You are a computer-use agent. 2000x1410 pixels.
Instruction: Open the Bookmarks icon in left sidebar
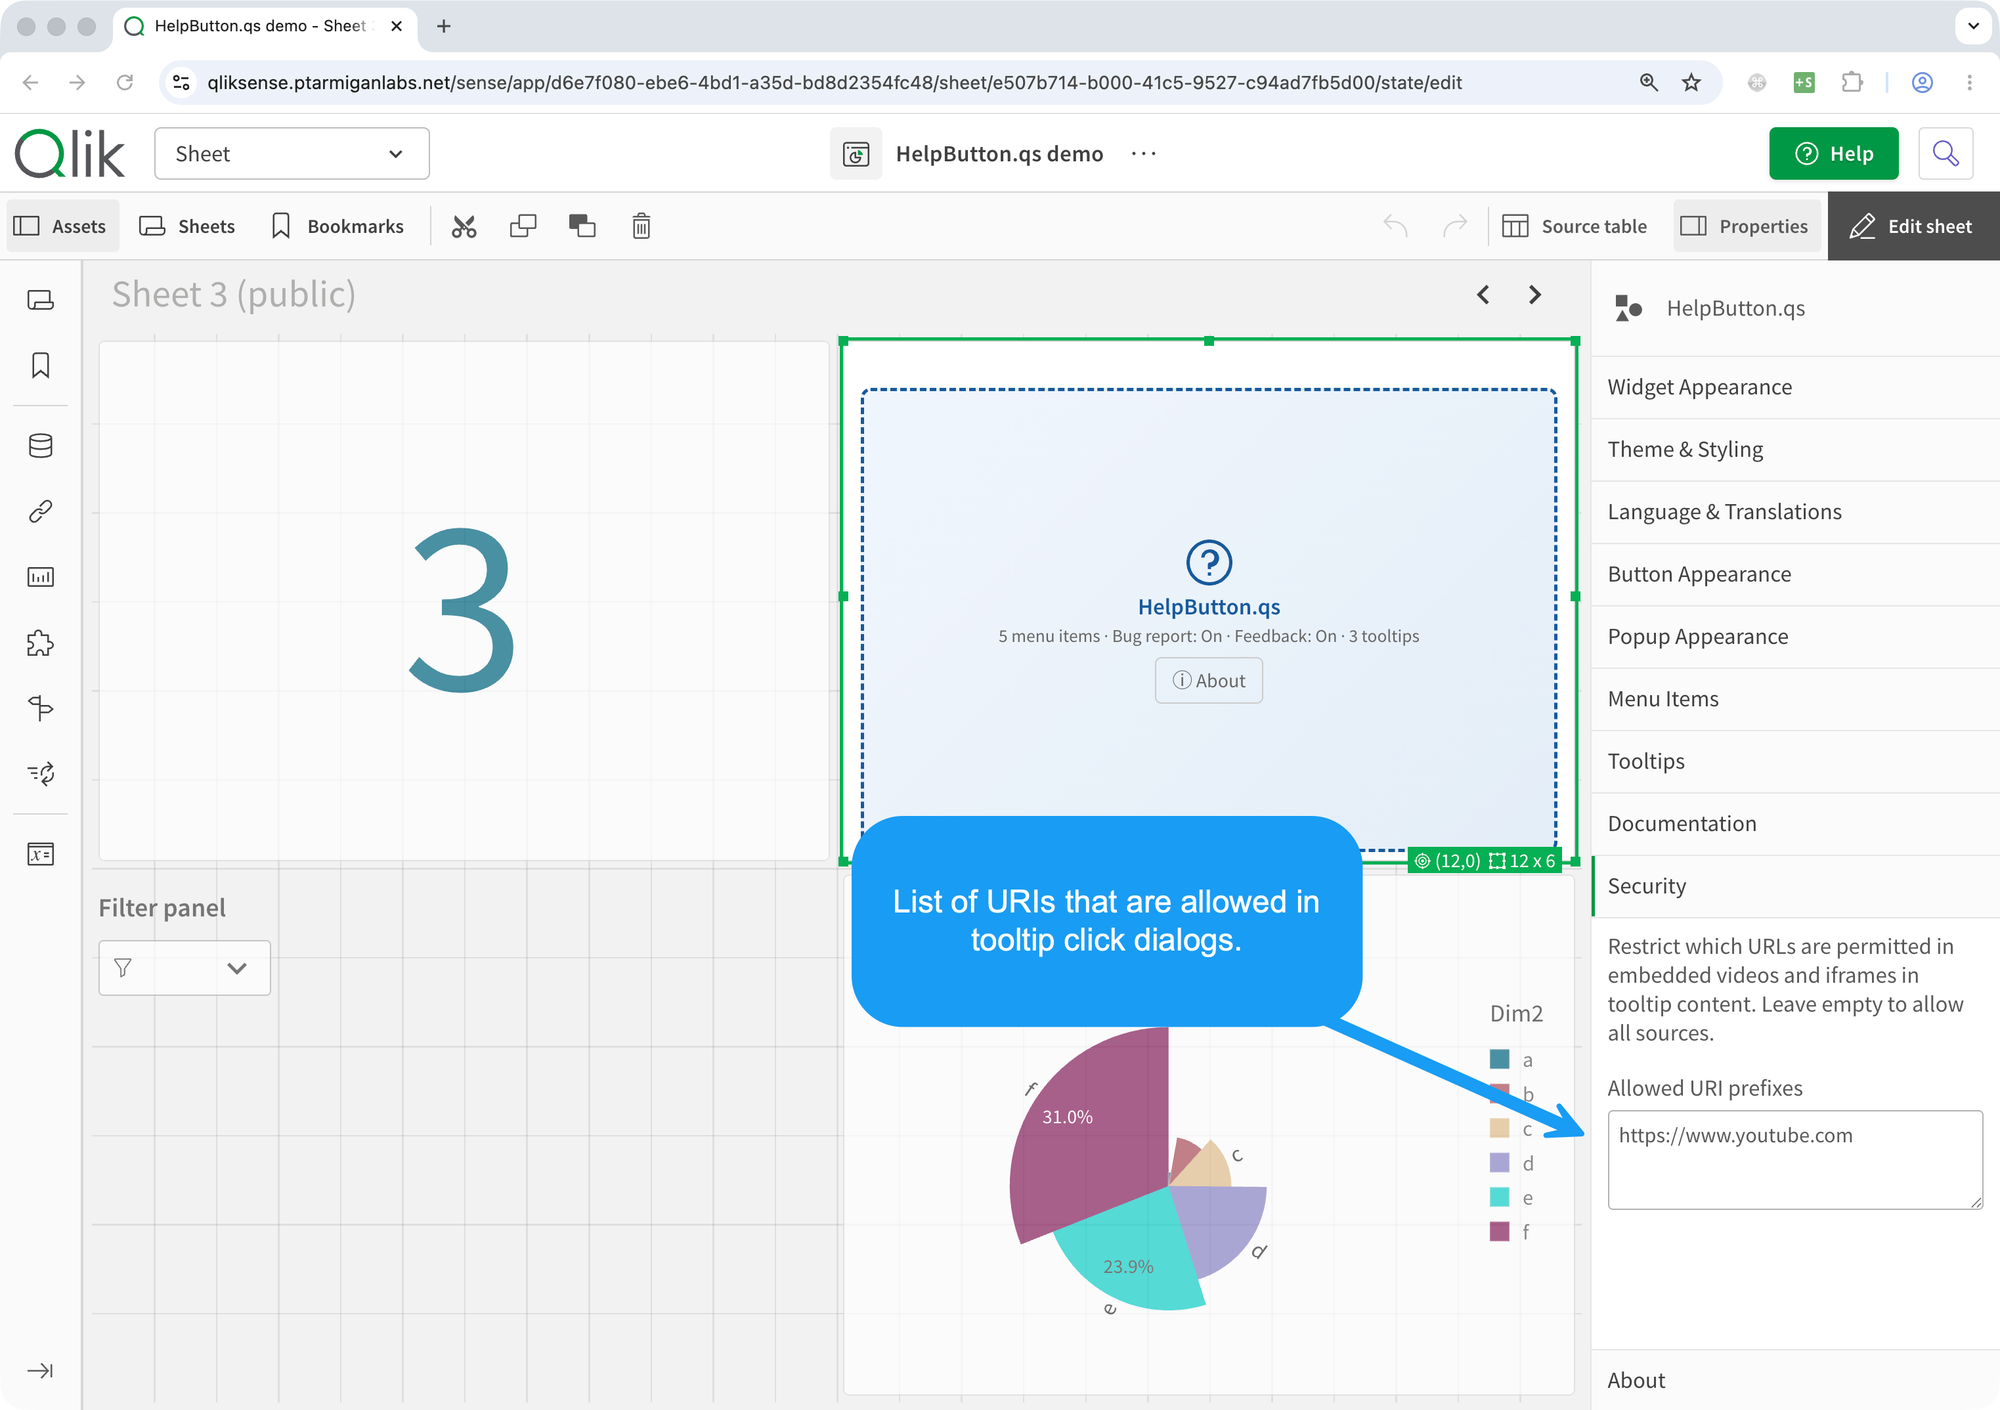40,365
